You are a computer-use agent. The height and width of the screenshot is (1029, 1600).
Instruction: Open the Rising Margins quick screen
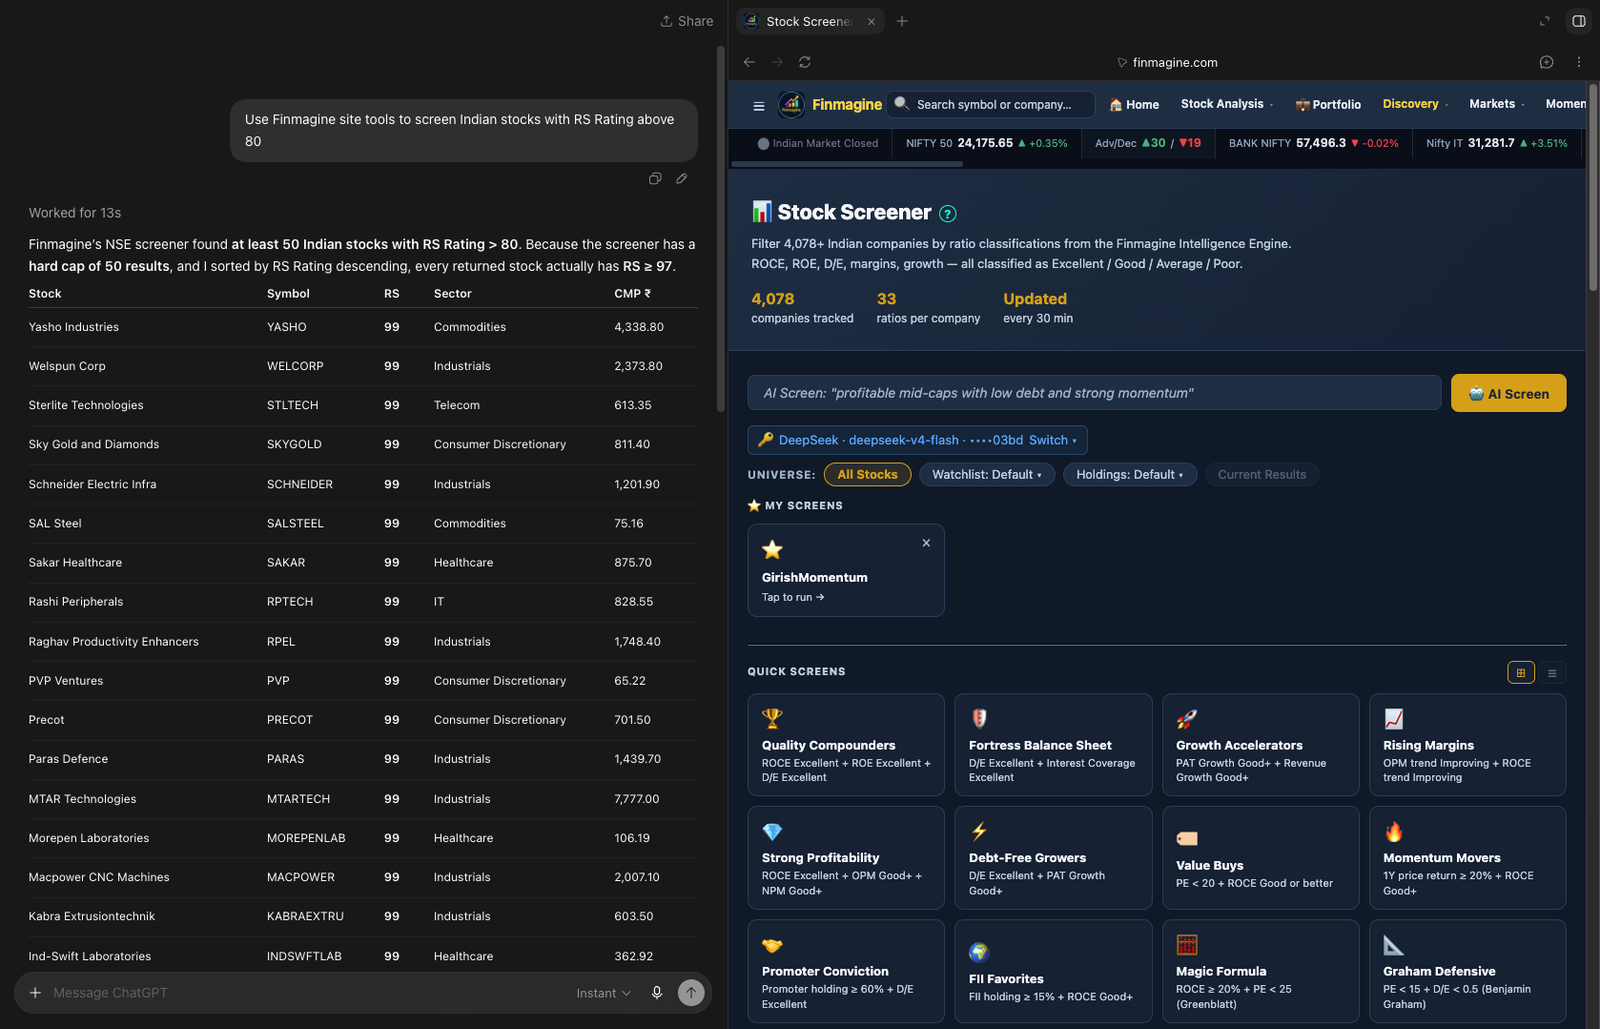point(1467,745)
